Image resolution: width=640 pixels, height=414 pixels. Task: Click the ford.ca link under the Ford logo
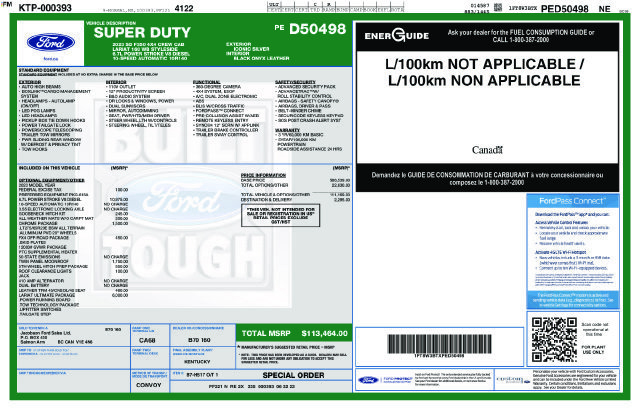click(51, 59)
